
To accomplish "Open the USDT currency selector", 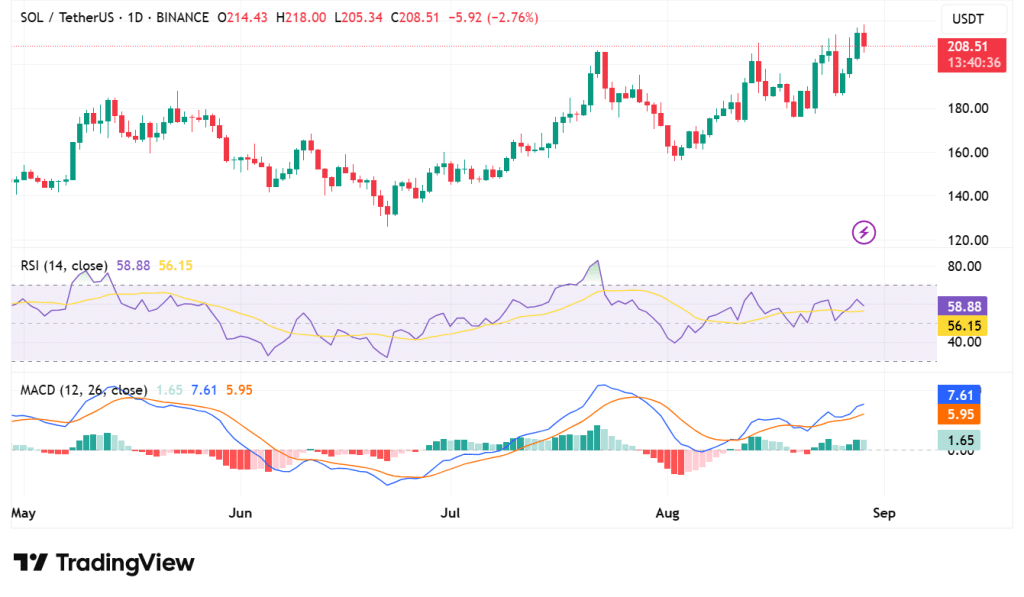I will click(x=968, y=19).
